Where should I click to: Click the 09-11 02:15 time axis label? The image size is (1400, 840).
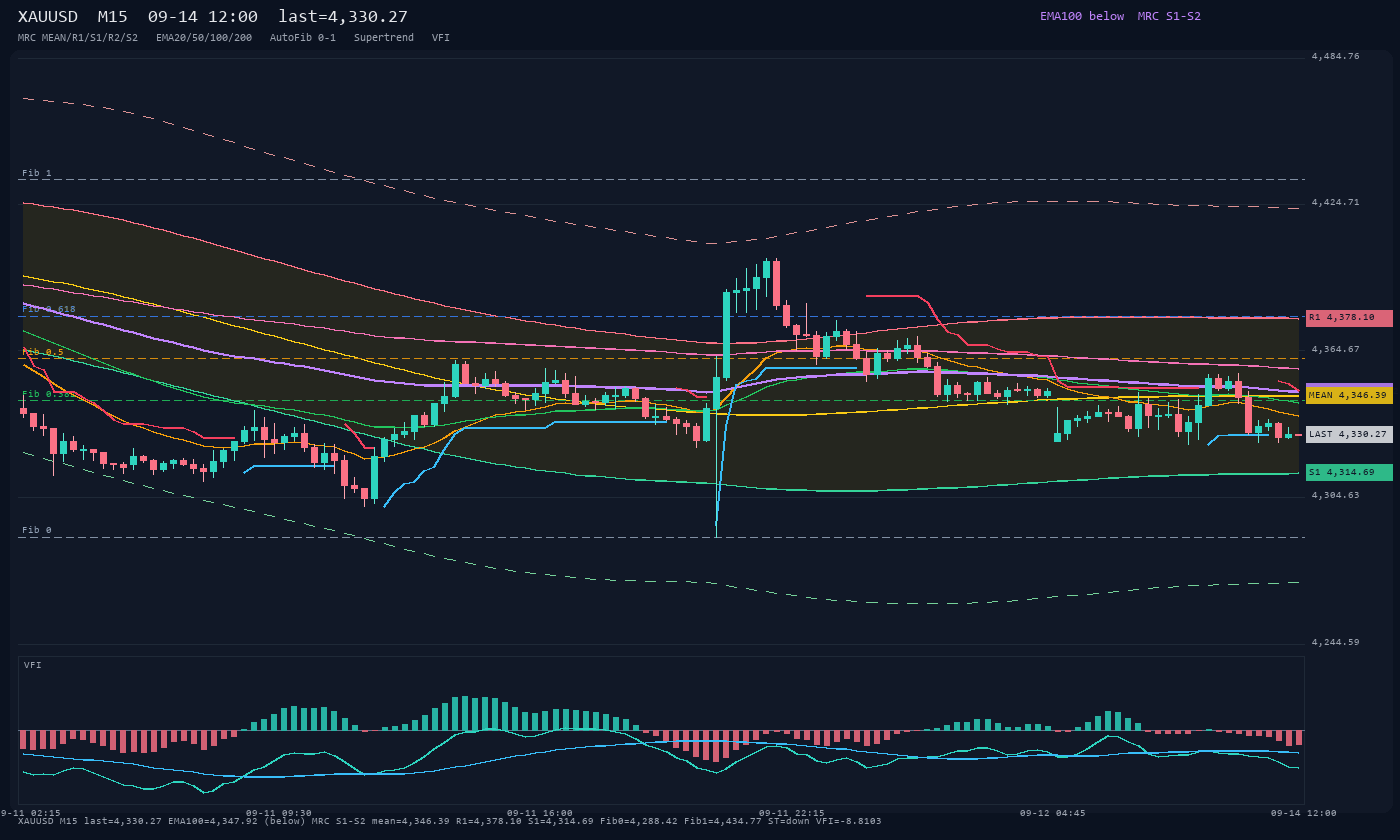click(30, 813)
